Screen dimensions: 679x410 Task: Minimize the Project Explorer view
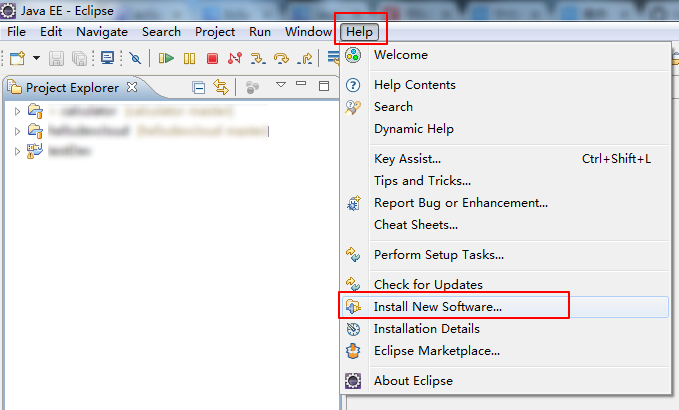[x=301, y=83]
